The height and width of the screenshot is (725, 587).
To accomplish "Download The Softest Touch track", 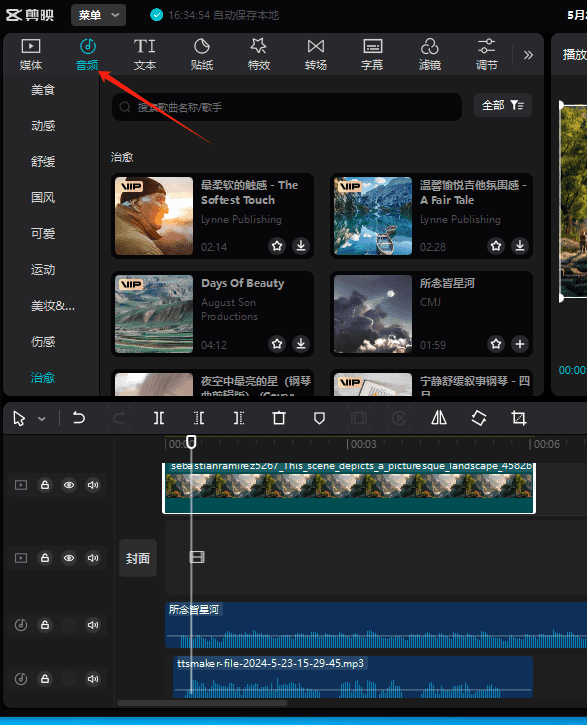I will point(301,246).
